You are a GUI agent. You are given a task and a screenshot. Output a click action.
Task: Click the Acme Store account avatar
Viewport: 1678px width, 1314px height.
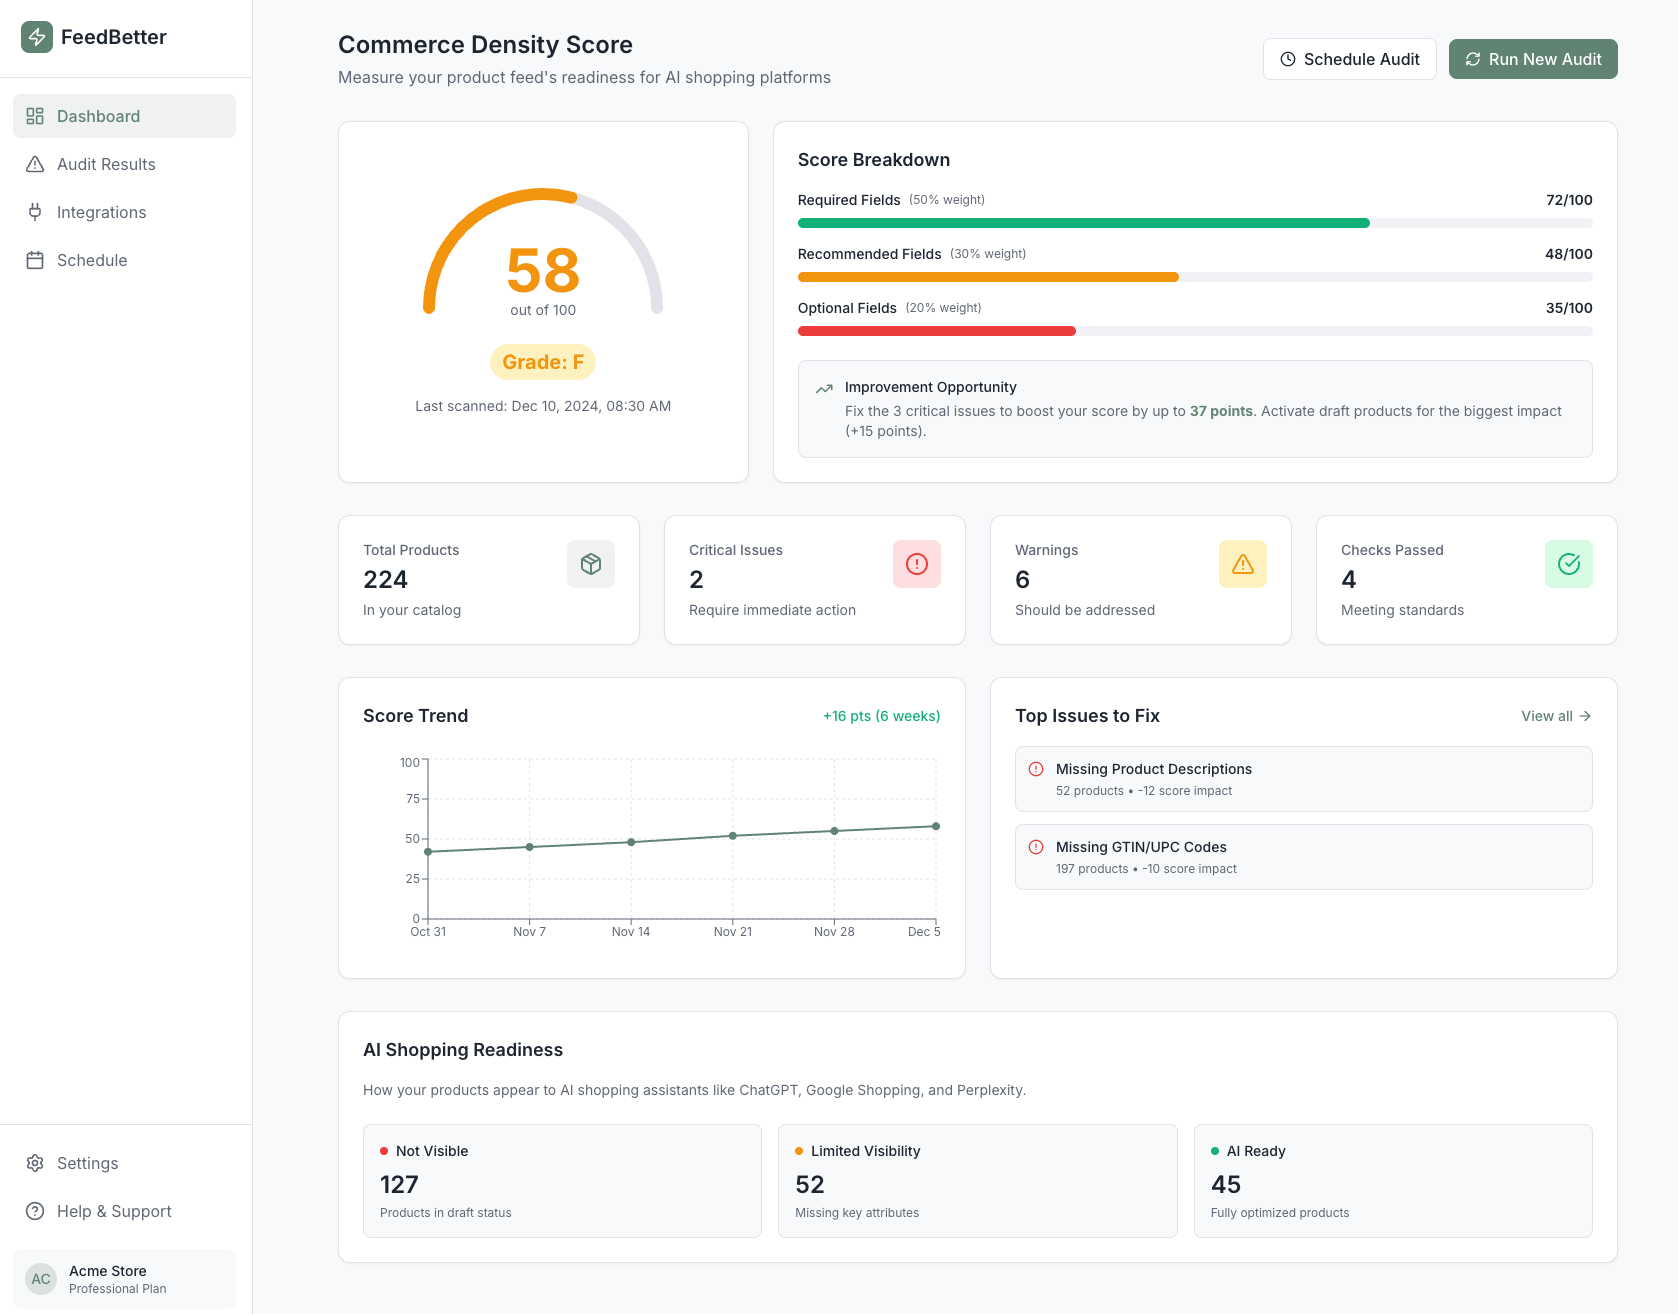pyautogui.click(x=40, y=1279)
